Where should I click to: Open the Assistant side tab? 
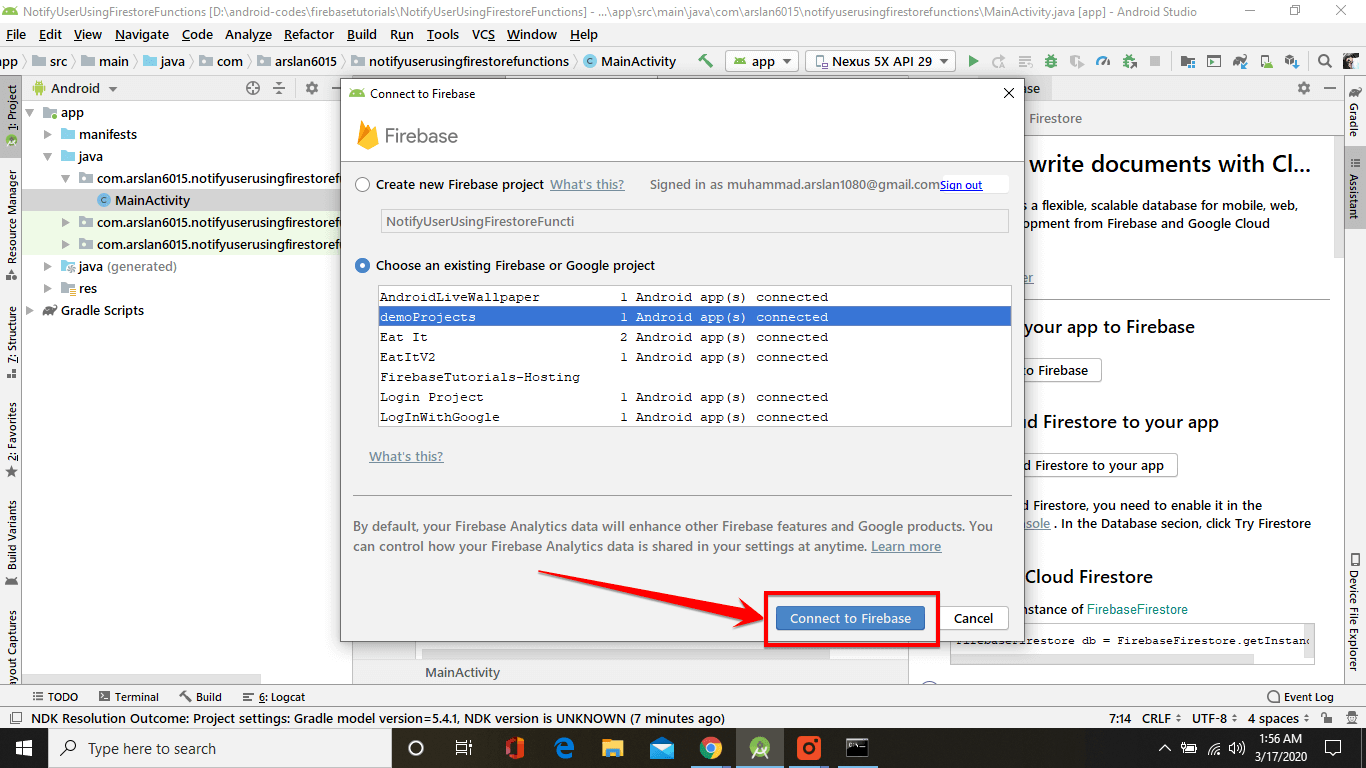(1355, 188)
